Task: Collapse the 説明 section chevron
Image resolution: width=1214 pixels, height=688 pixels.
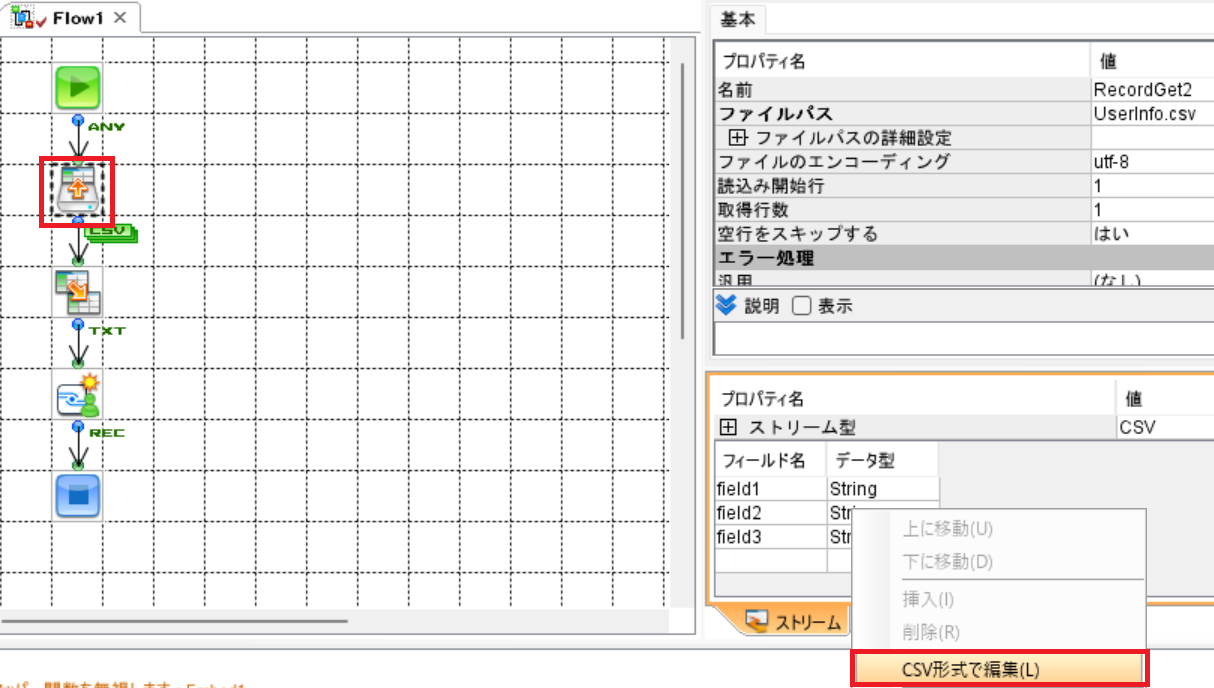Action: click(727, 306)
